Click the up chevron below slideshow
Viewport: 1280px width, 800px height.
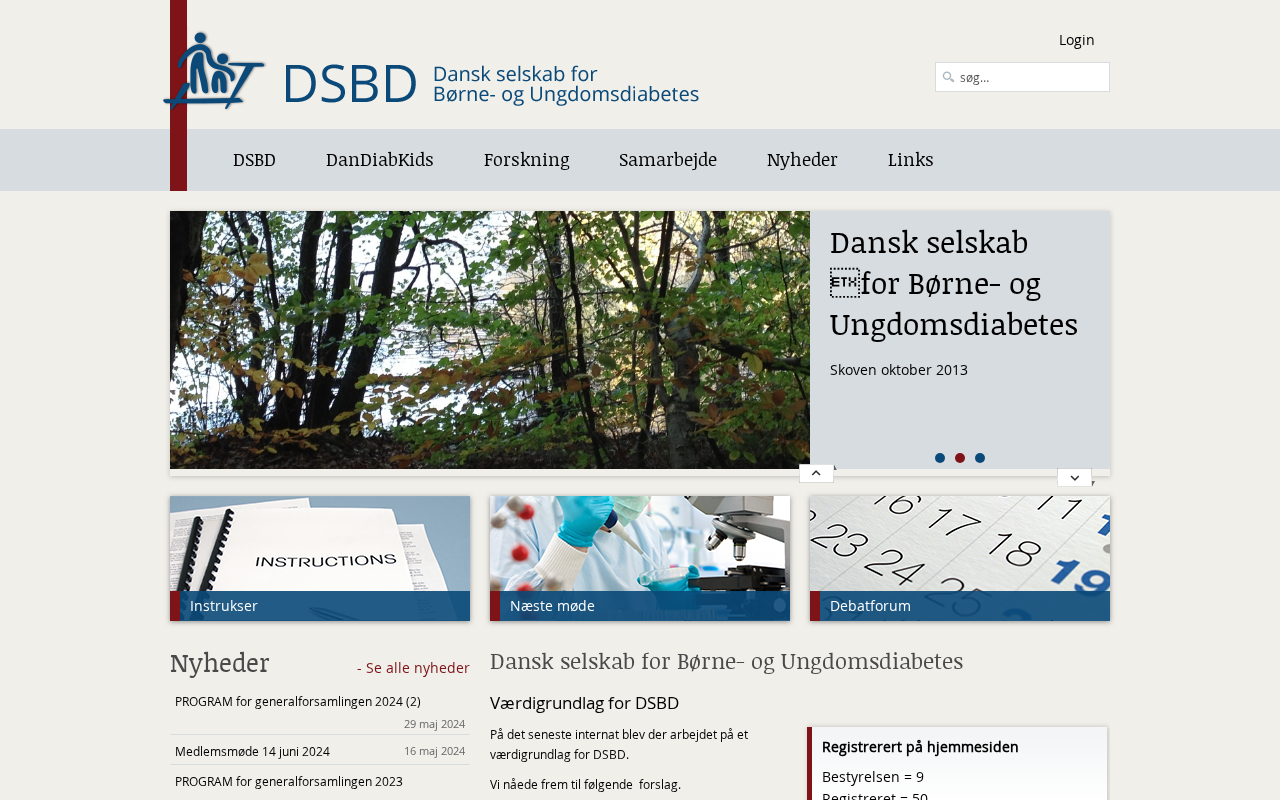coord(816,473)
